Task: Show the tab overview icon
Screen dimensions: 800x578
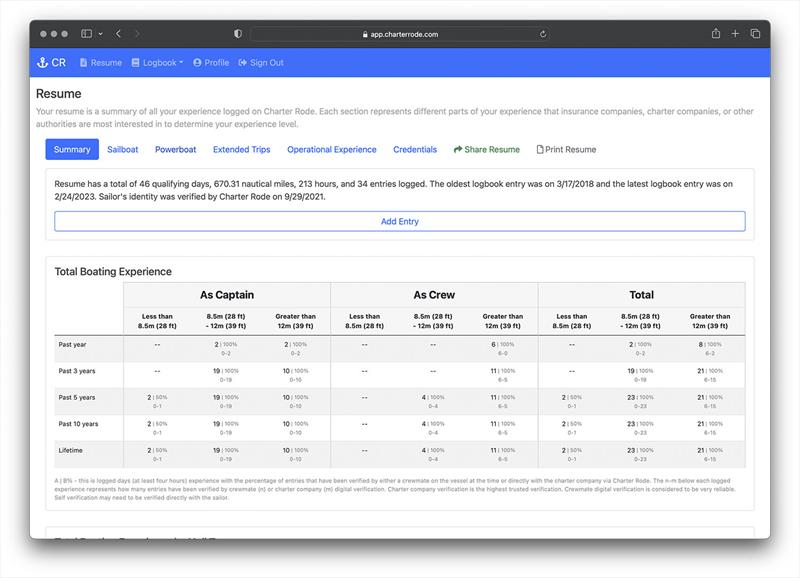Action: [755, 34]
